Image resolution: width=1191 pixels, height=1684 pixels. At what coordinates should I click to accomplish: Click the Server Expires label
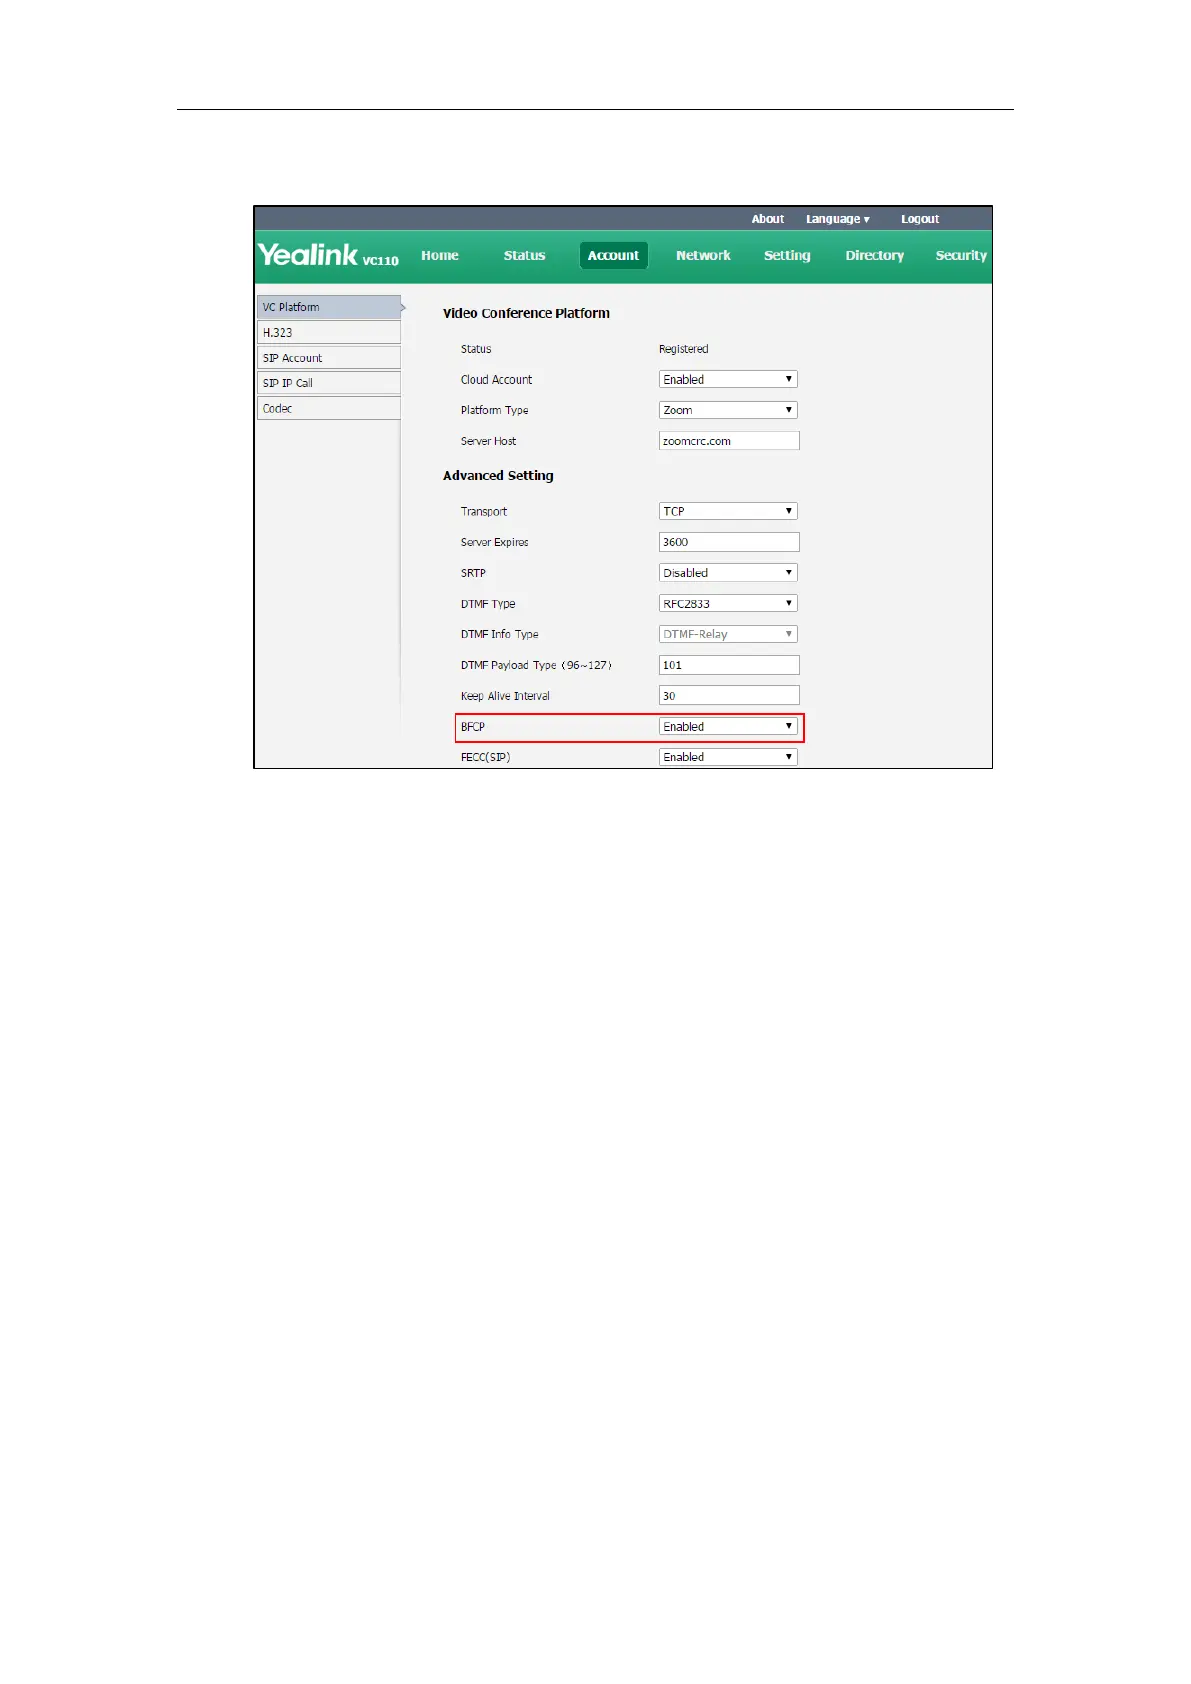[x=494, y=542]
